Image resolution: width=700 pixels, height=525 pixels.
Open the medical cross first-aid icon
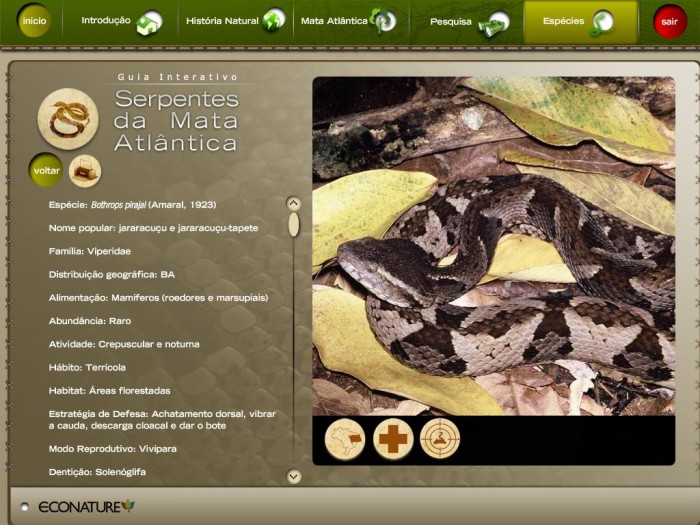coord(393,439)
